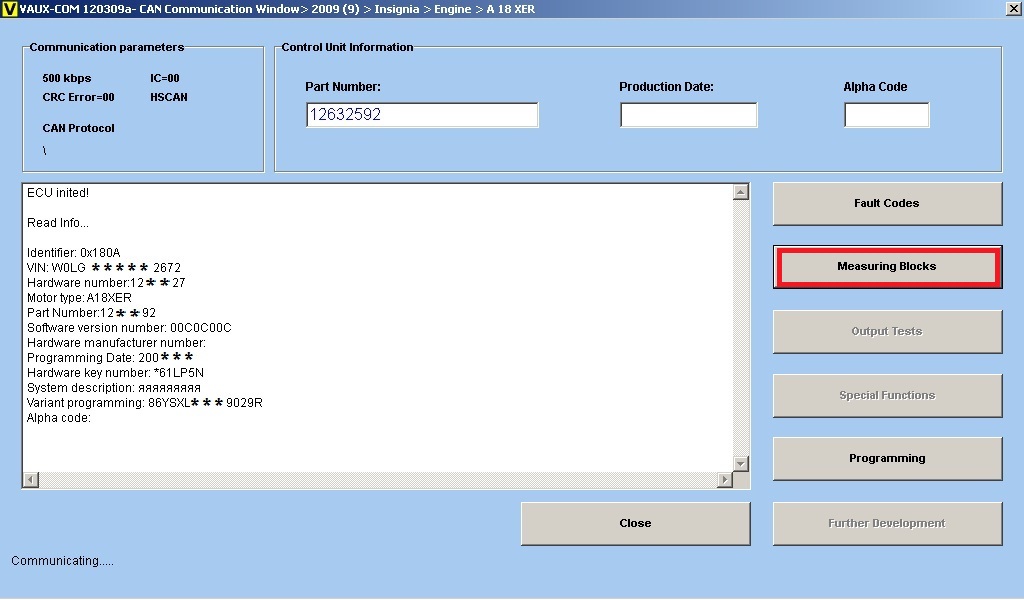Click the 'Hardware key number: *61LP5N' line
The image size is (1024, 600).
click(116, 373)
